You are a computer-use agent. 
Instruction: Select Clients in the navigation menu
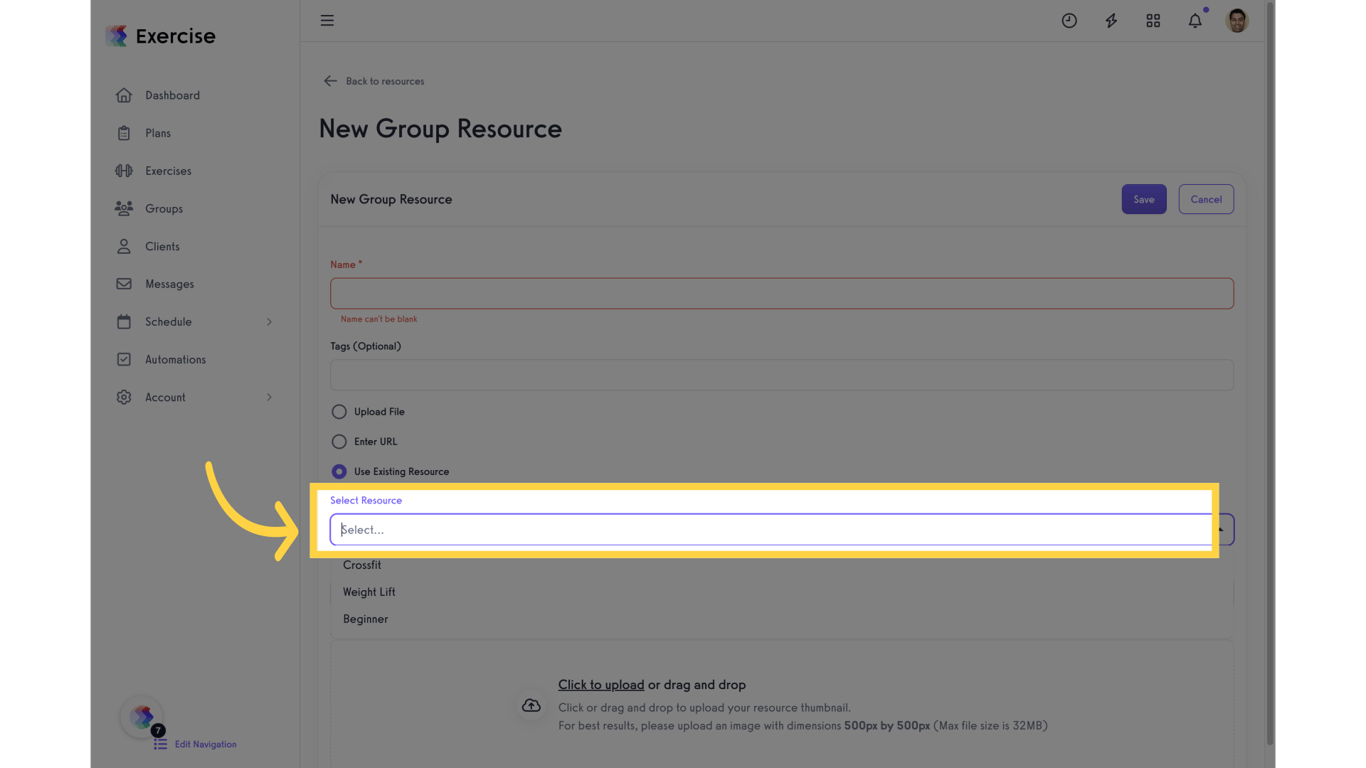coord(162,246)
